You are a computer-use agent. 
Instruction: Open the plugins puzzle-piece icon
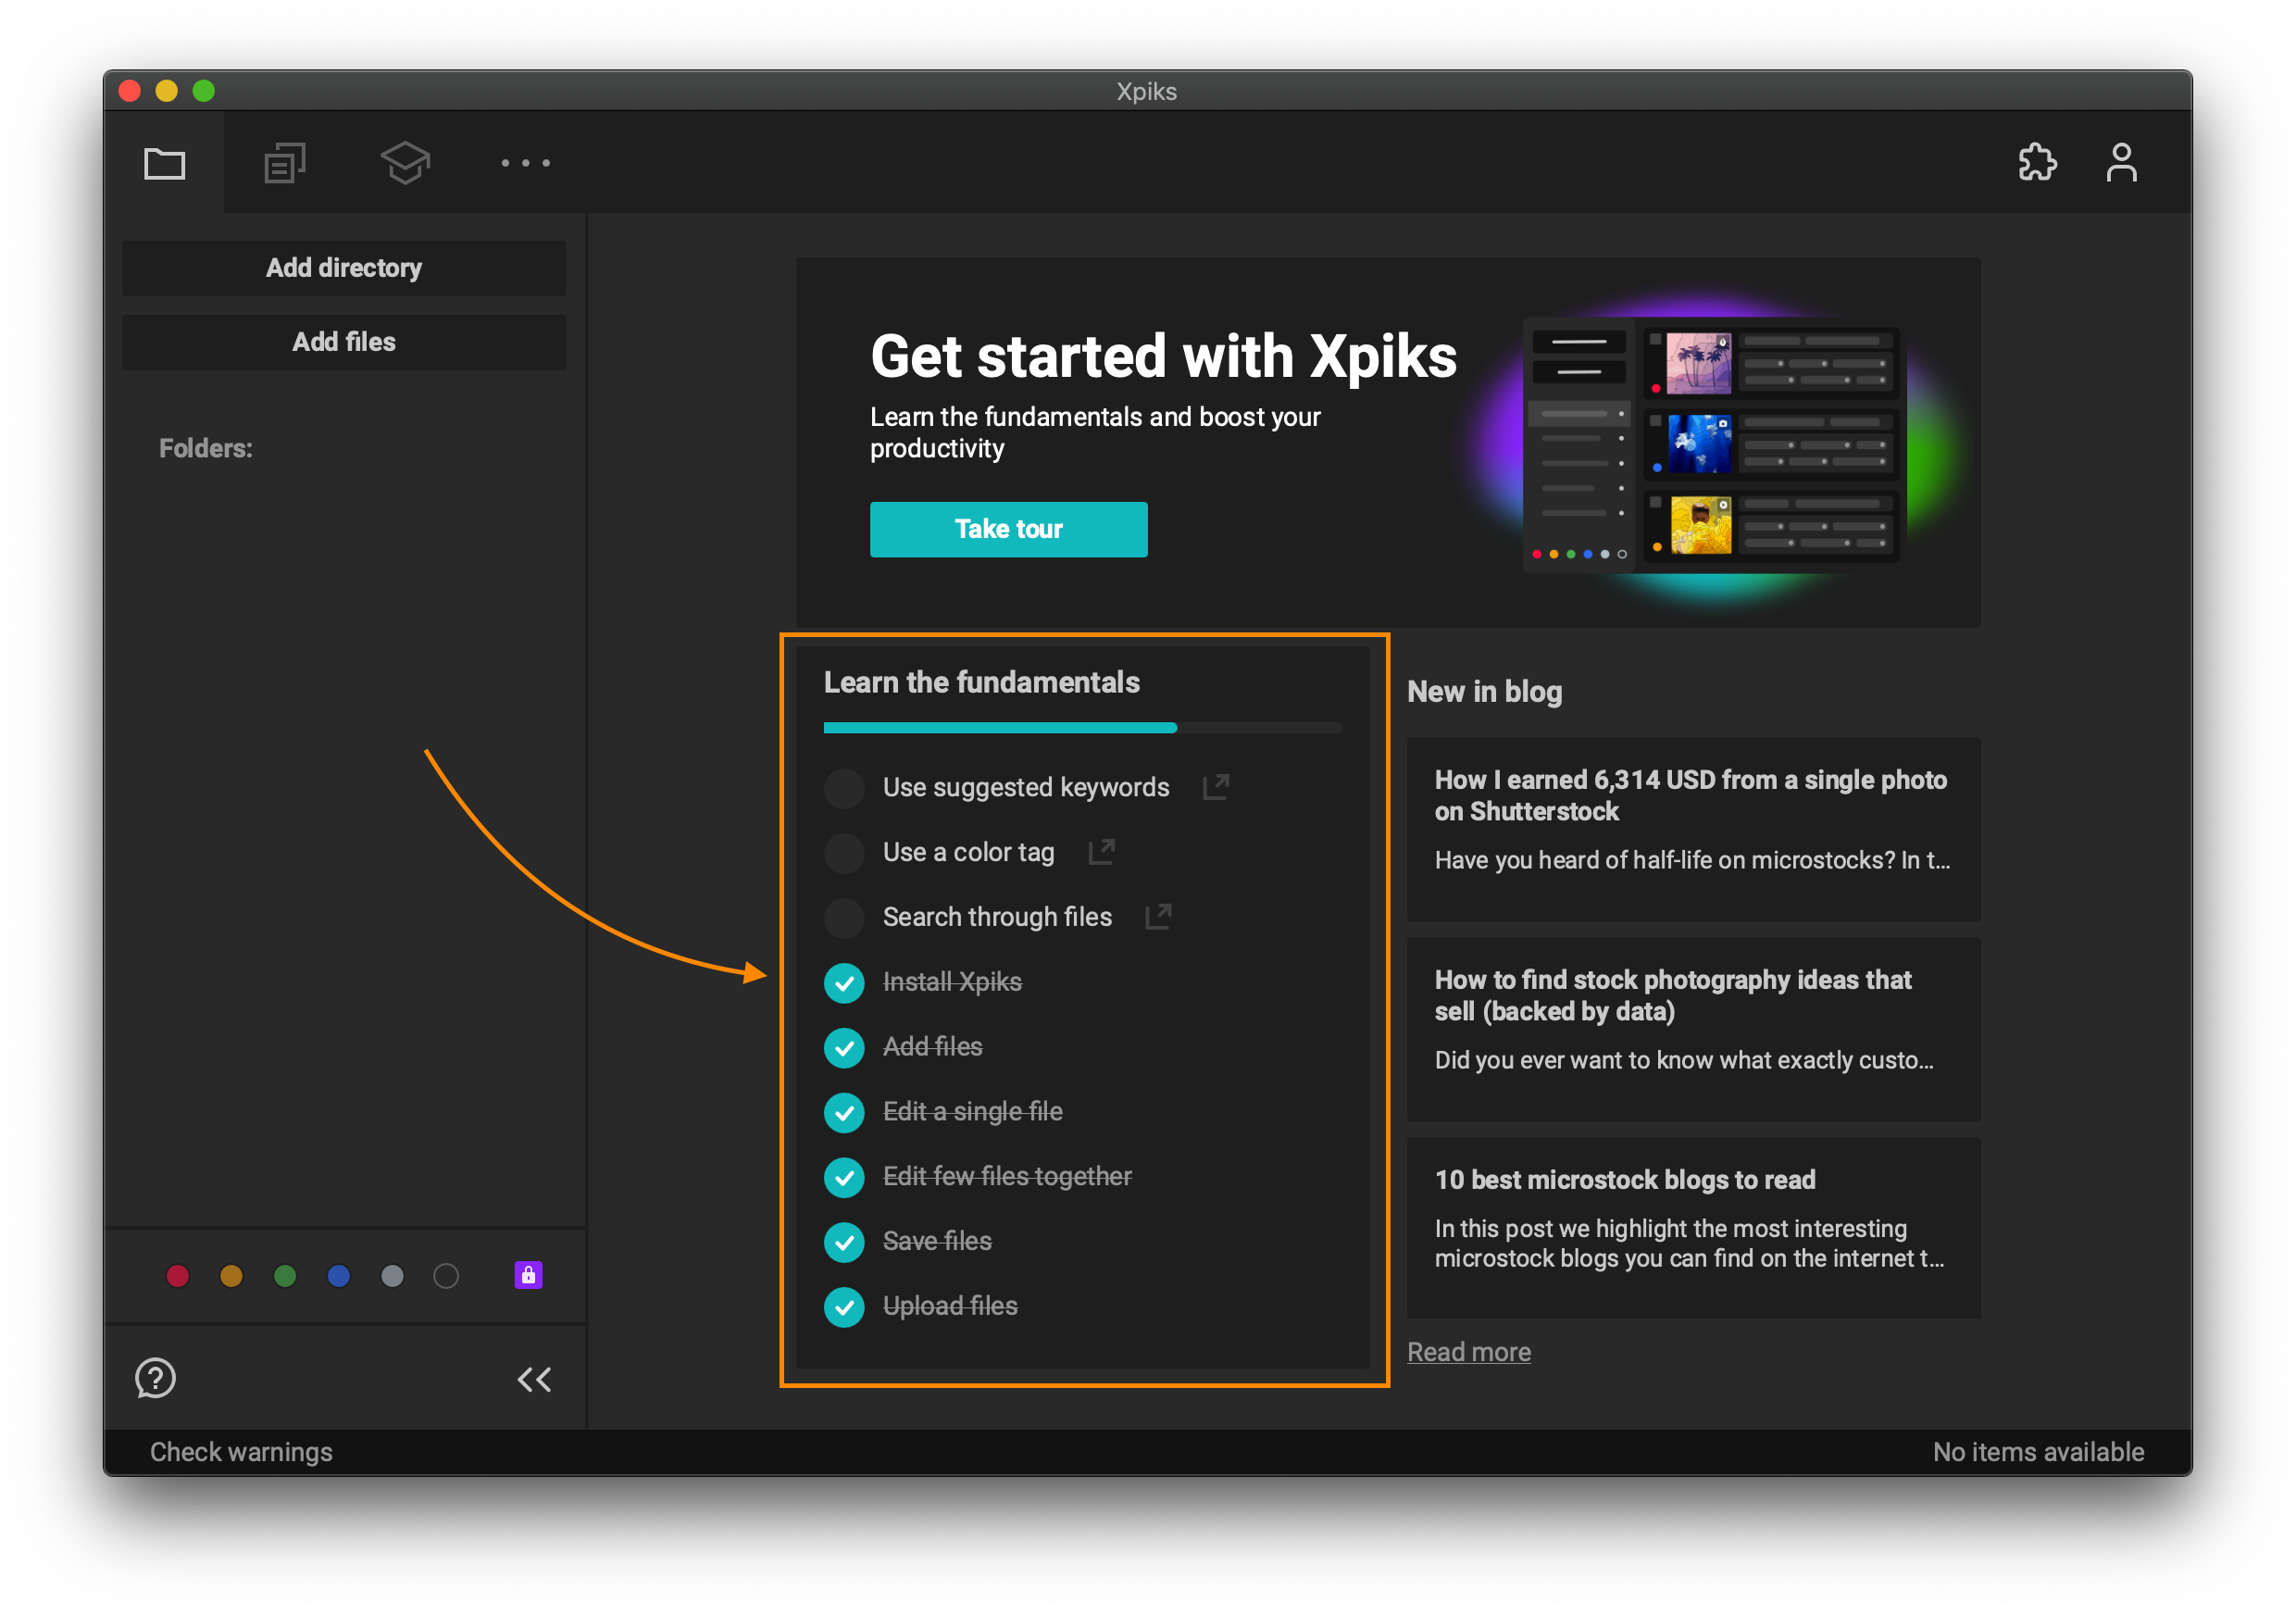2036,162
